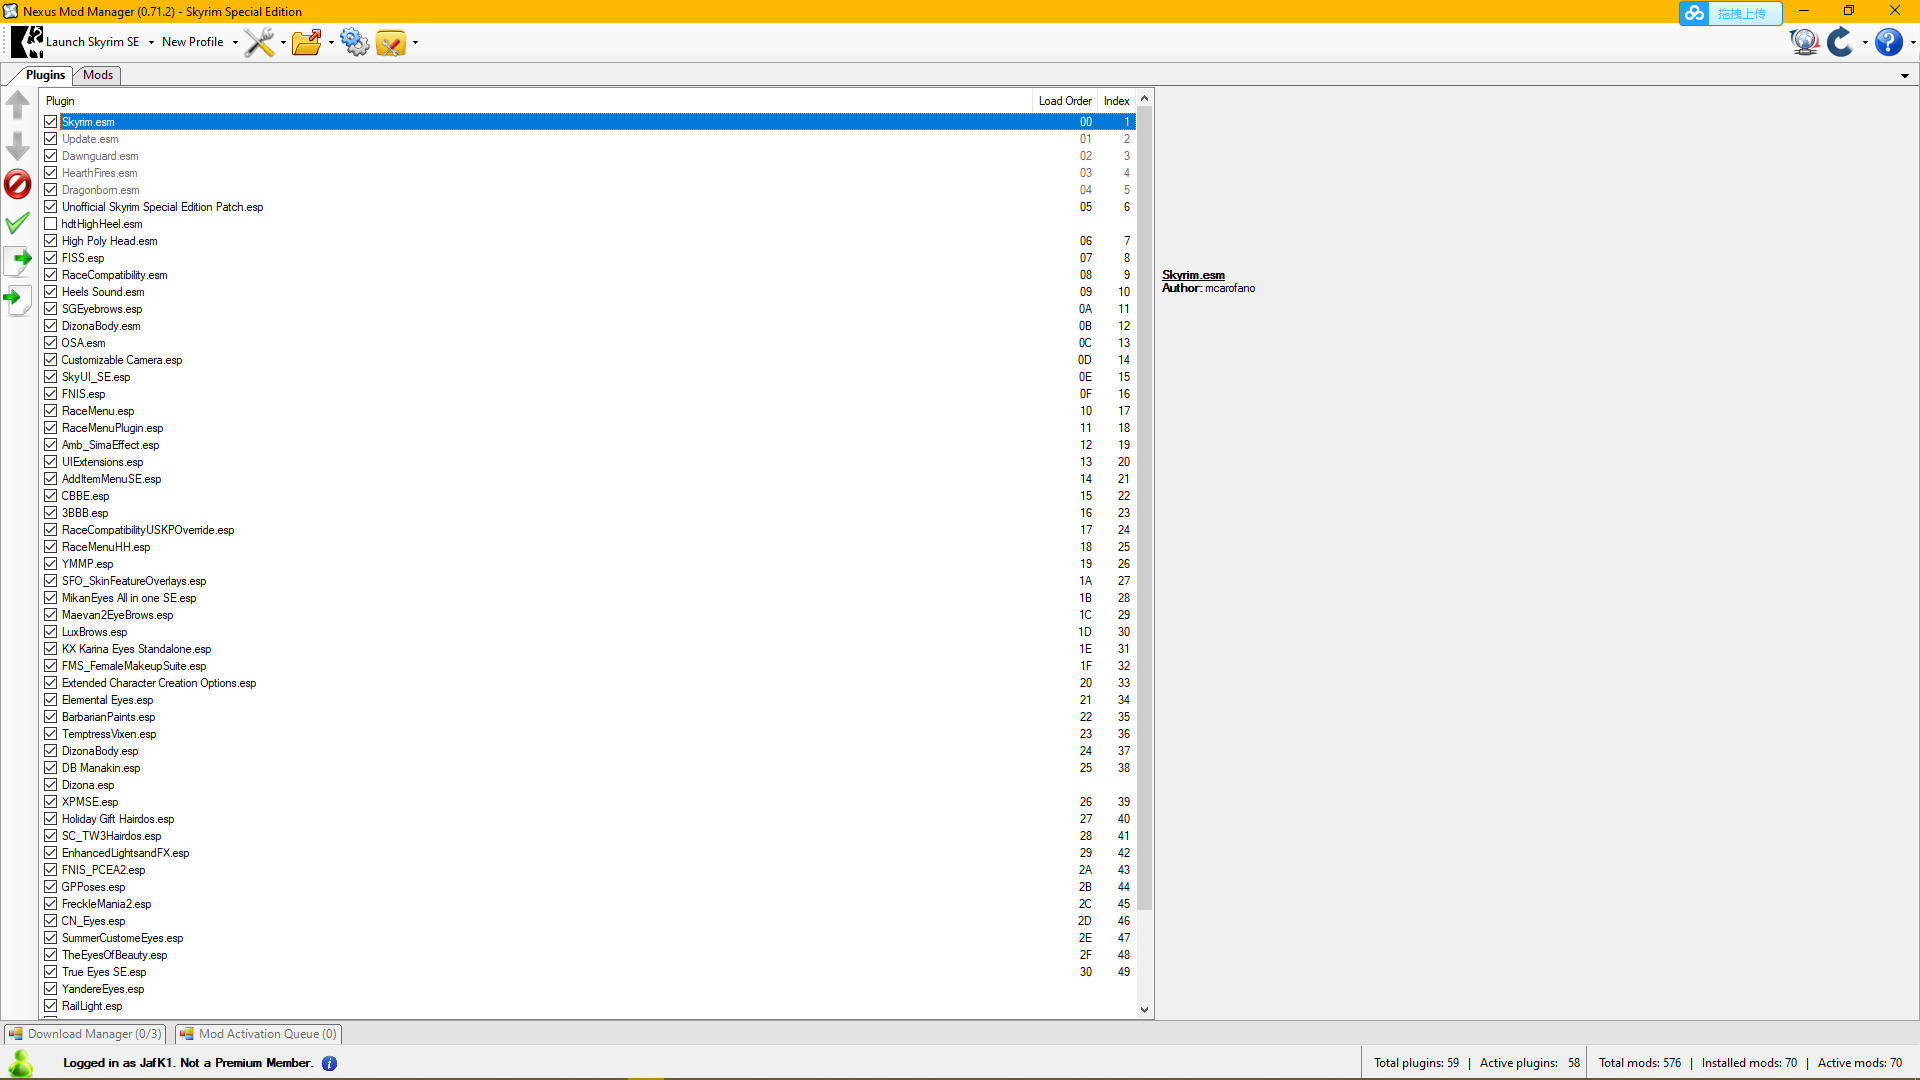Select the True Eyes SE.esp row
Viewport: 1920px width, 1080px height.
[588, 972]
